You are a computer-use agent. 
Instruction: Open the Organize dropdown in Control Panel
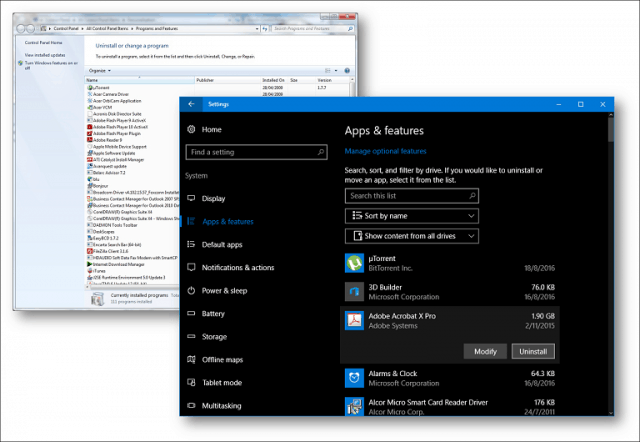pos(100,71)
